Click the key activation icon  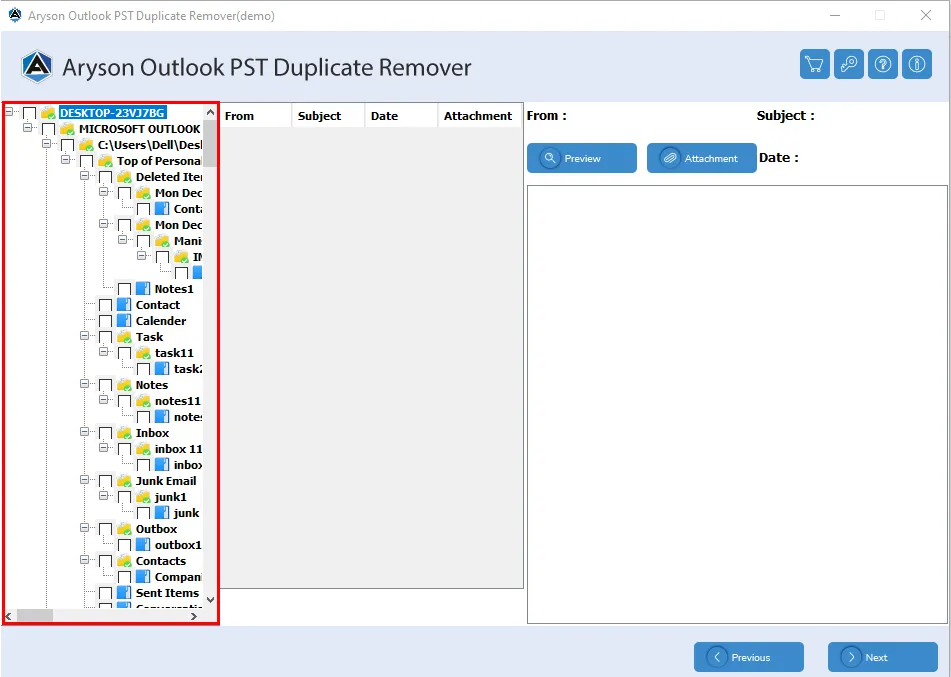pyautogui.click(x=848, y=64)
